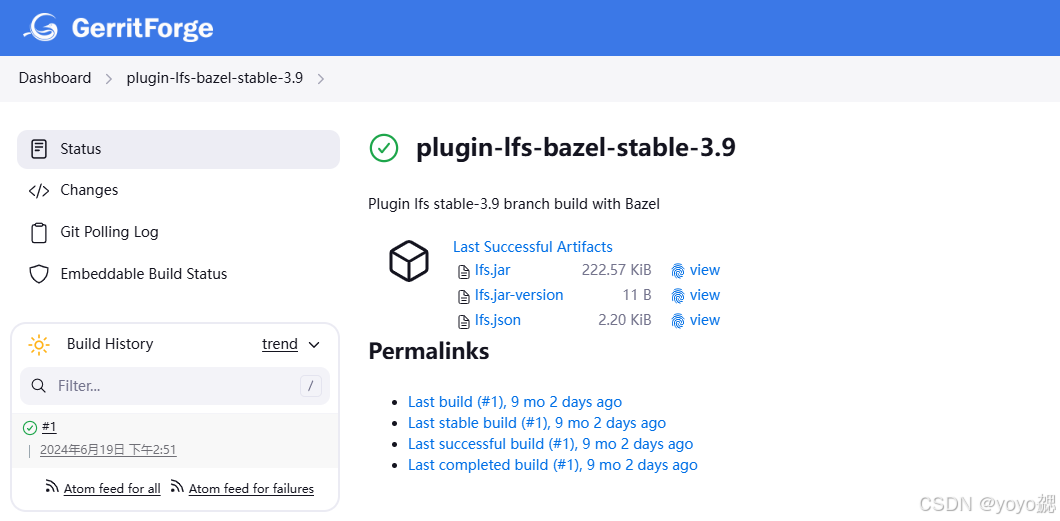Expand the Build History trend dropdown arrow
This screenshot has height=521, width=1060.
point(314,345)
